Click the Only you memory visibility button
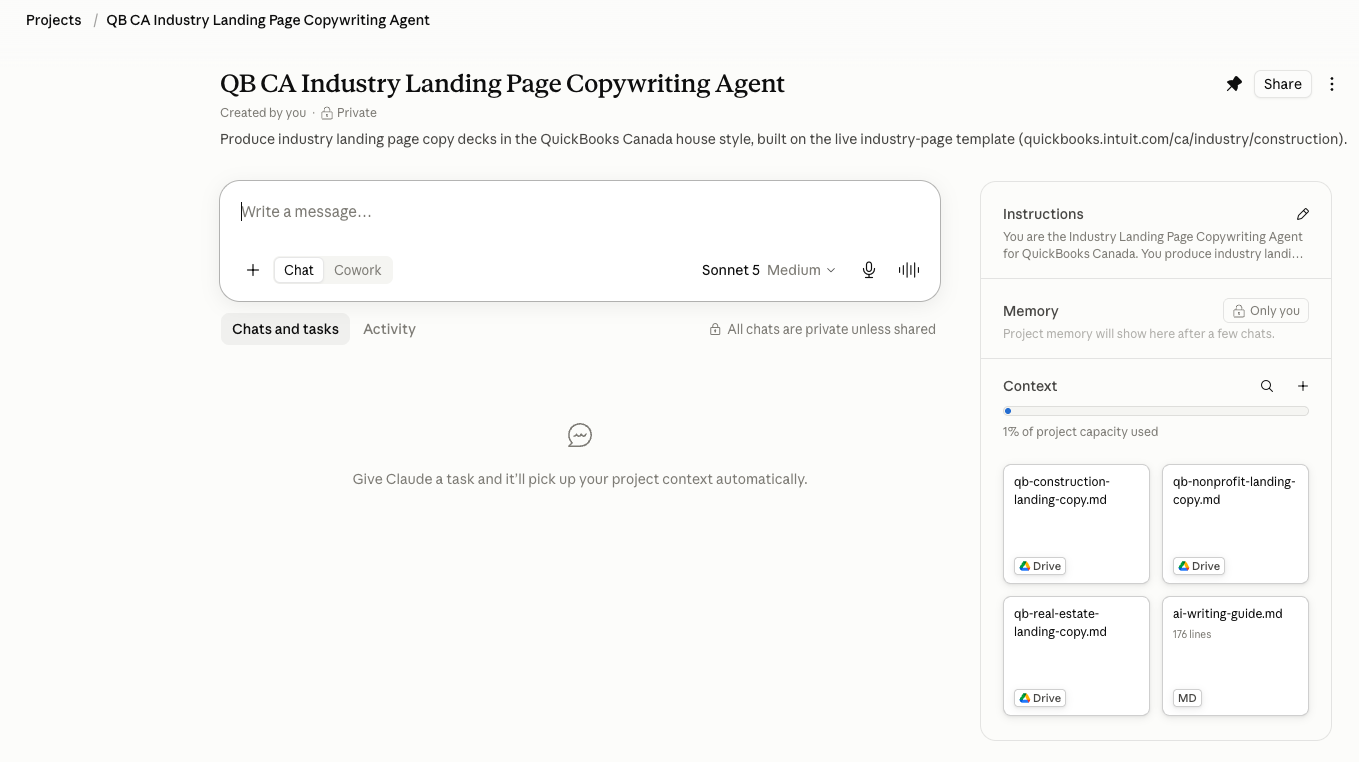This screenshot has width=1359, height=762. [1266, 311]
